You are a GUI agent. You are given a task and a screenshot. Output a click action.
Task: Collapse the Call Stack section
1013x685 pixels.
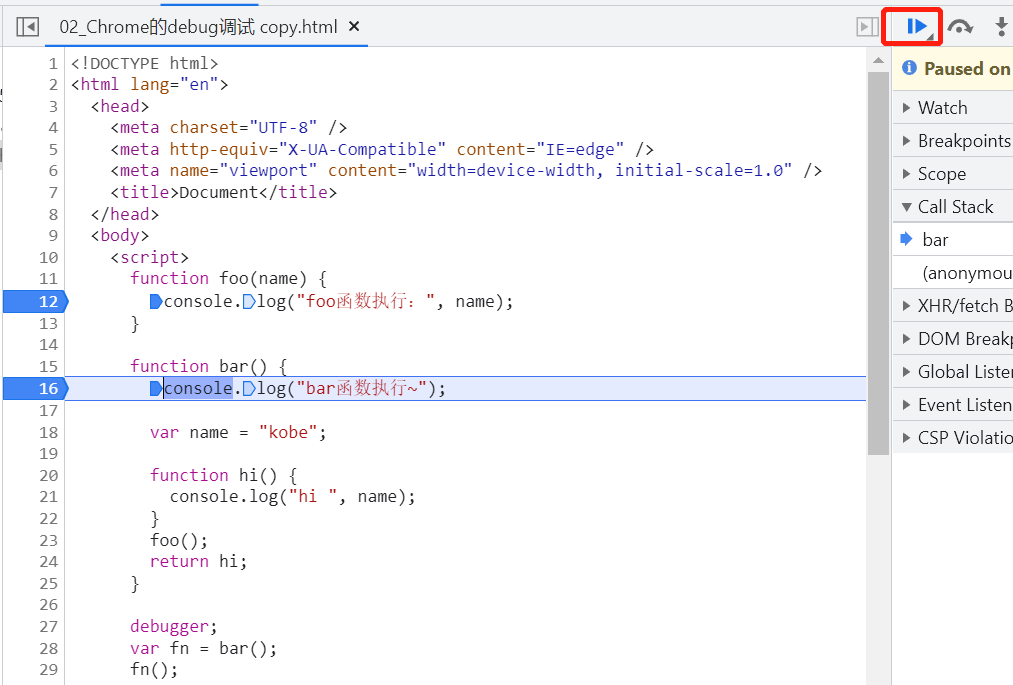click(955, 207)
